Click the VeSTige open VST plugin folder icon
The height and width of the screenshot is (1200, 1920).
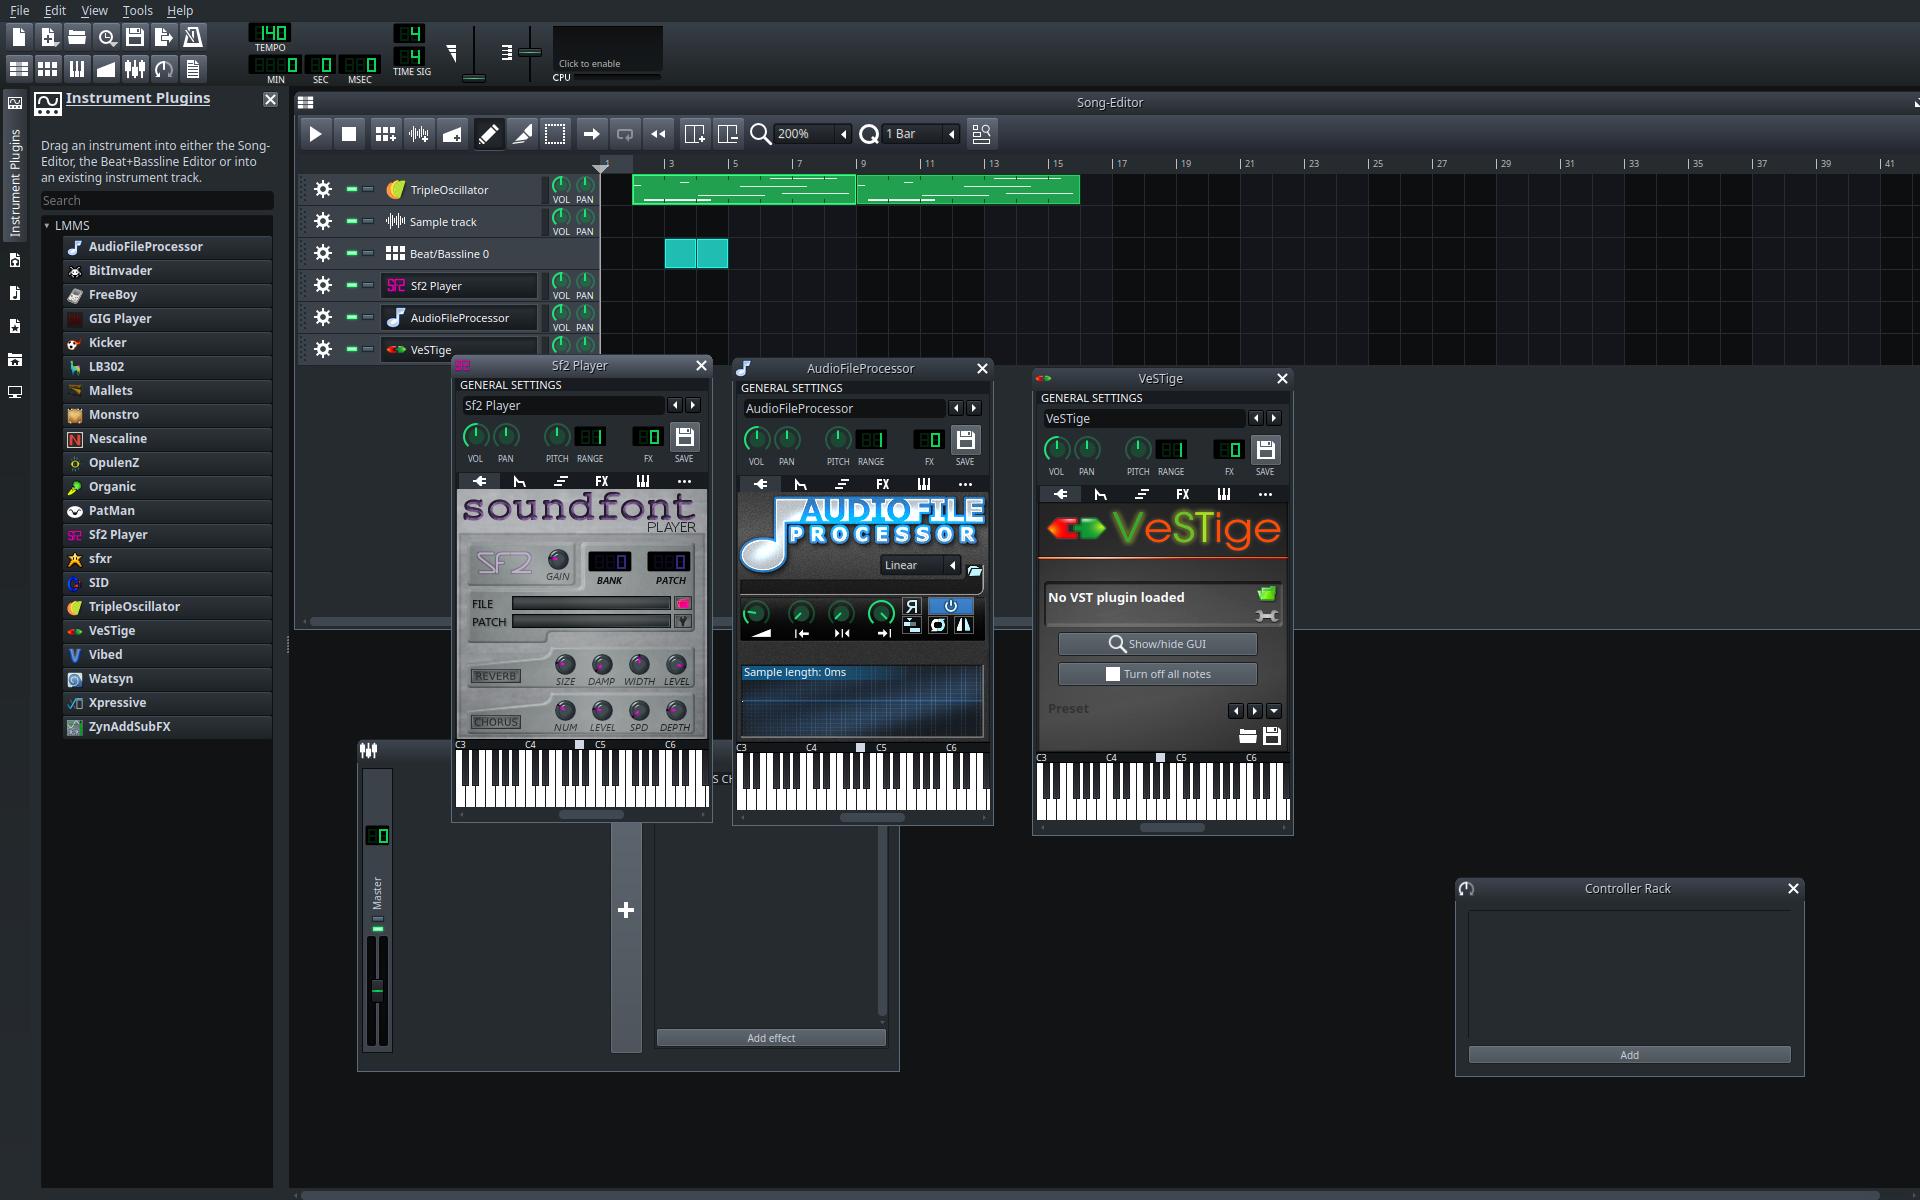point(1266,594)
